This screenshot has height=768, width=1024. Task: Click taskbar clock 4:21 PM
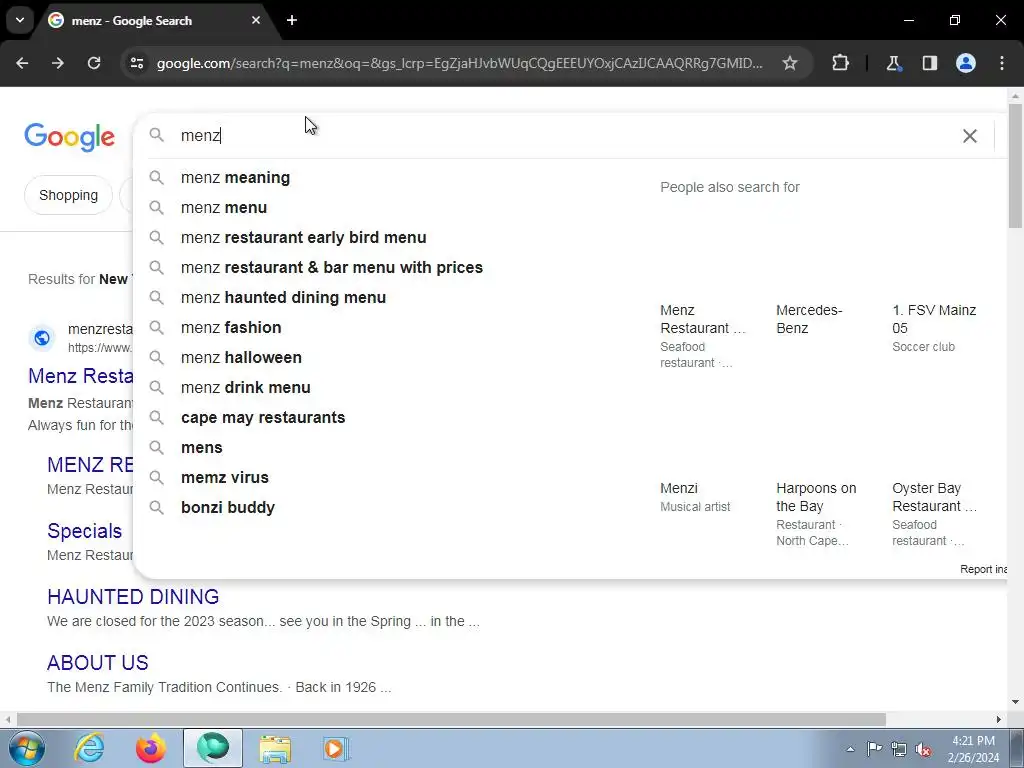973,749
